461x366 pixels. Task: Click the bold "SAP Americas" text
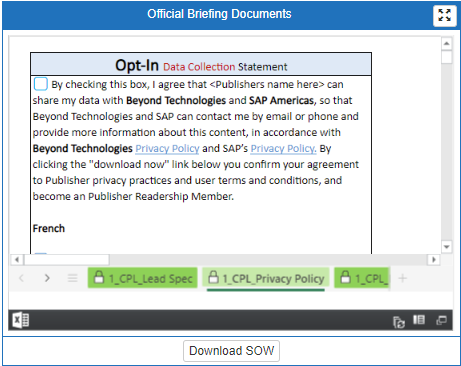[x=281, y=100]
